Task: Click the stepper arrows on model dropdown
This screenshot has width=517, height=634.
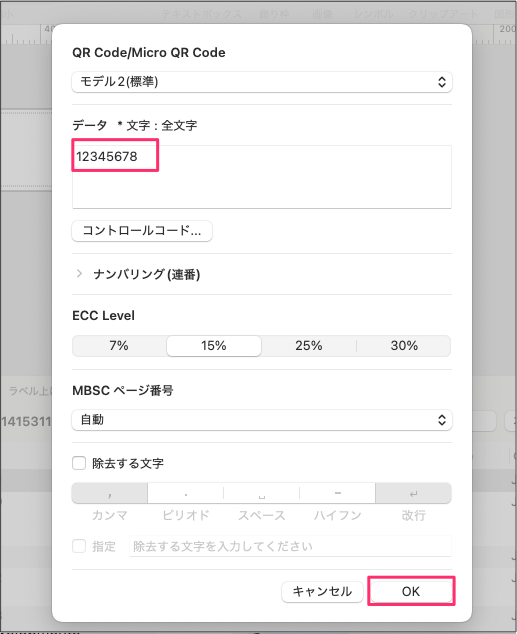Action: coord(442,82)
